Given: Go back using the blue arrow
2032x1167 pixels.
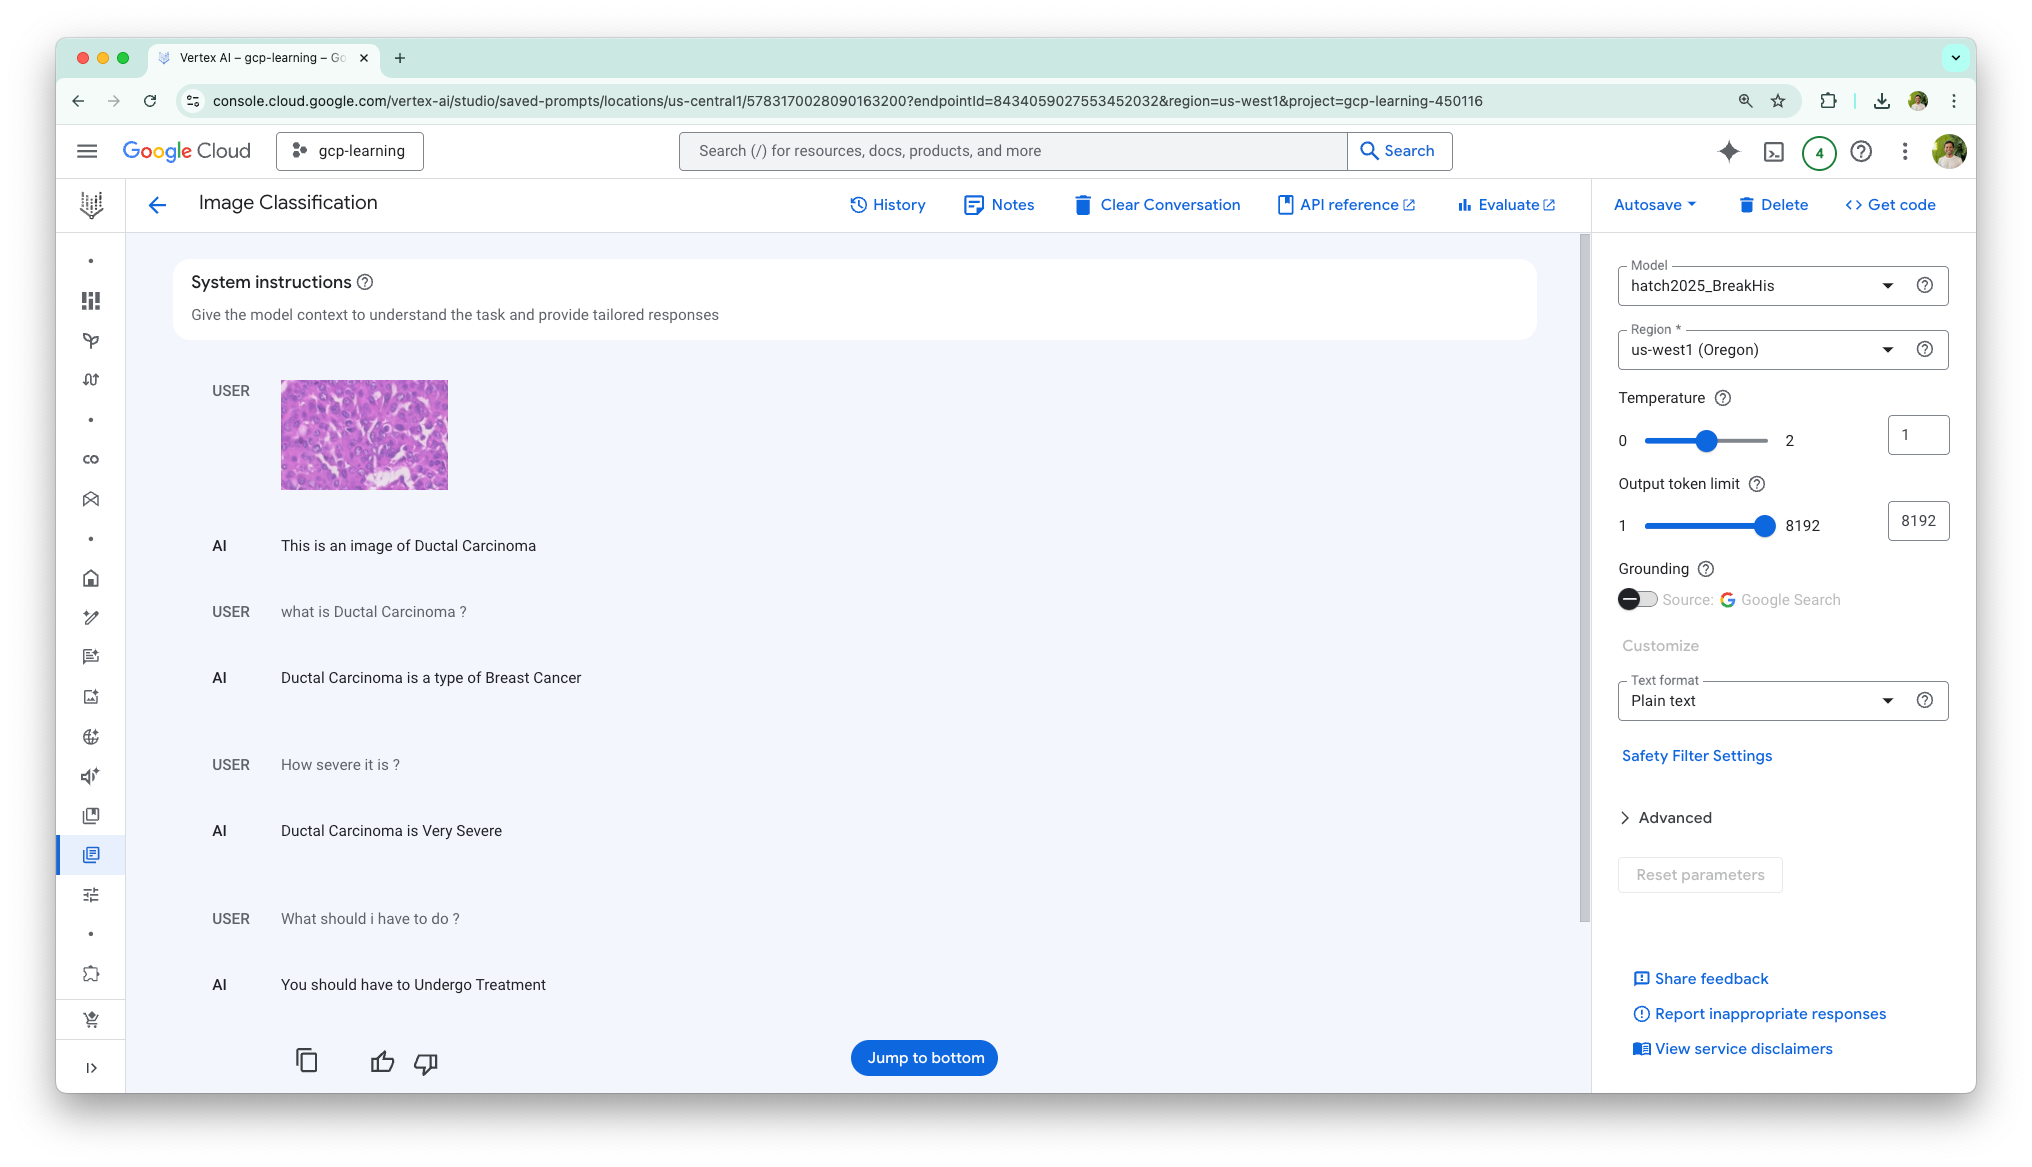Looking at the screenshot, I should tap(157, 205).
